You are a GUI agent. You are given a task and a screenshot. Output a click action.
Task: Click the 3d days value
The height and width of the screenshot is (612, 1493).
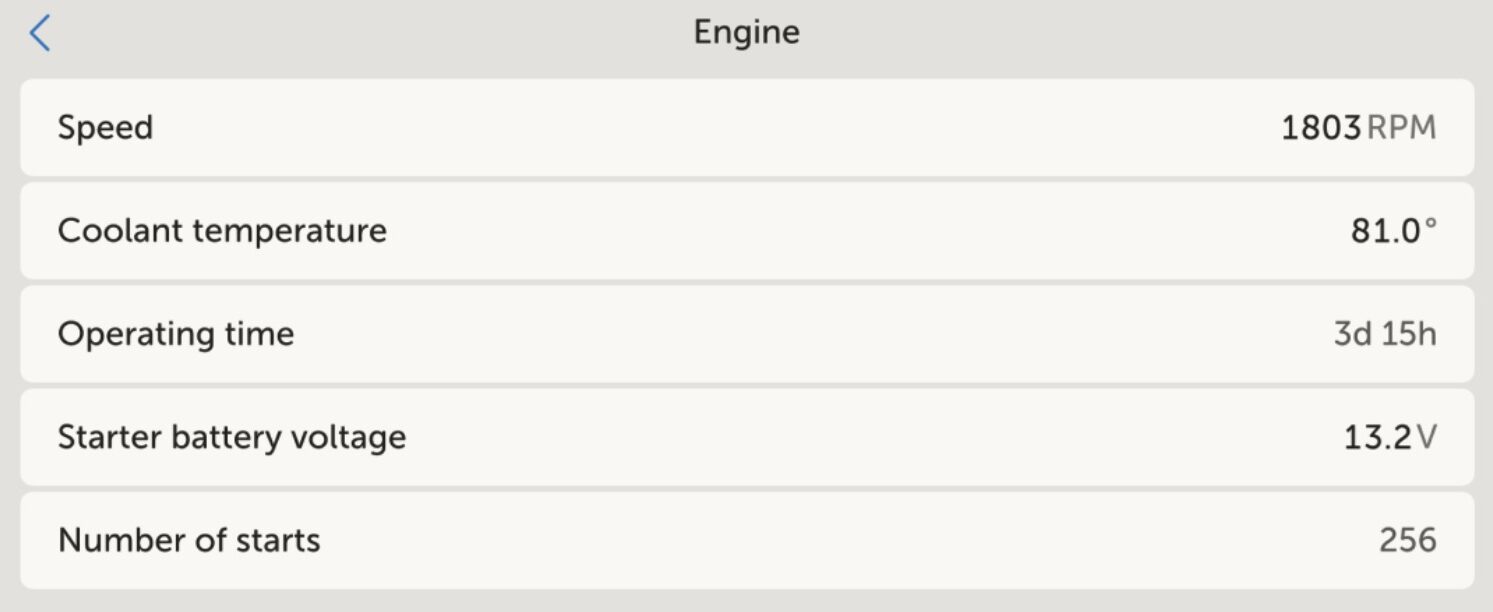pyautogui.click(x=1352, y=334)
